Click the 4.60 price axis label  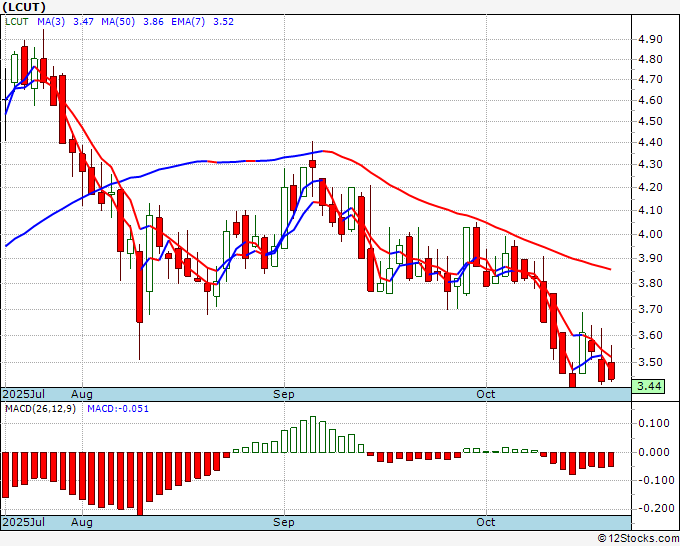click(650, 100)
